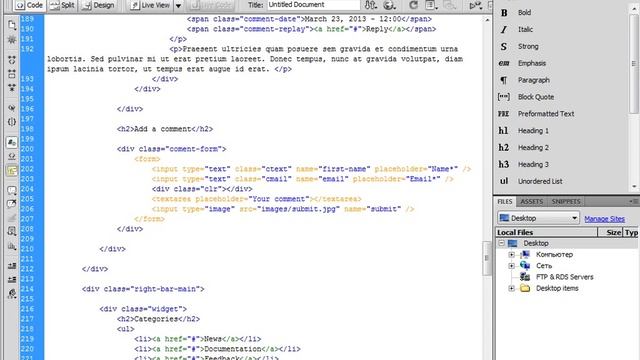640x360 pixels.
Task: Apply comment to selected code
Action: point(12,190)
